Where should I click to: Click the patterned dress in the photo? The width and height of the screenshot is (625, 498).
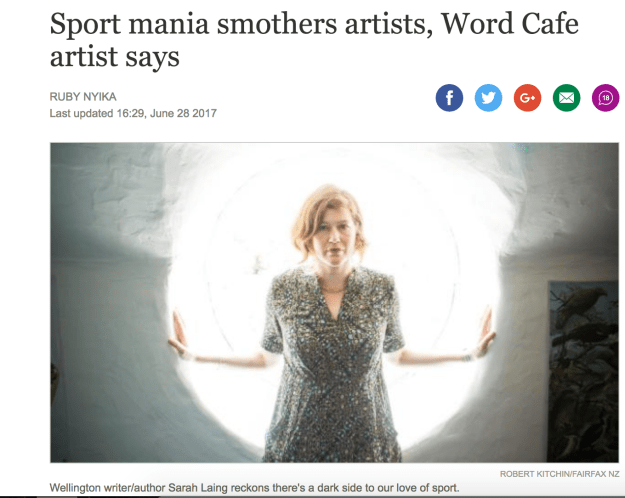332,364
